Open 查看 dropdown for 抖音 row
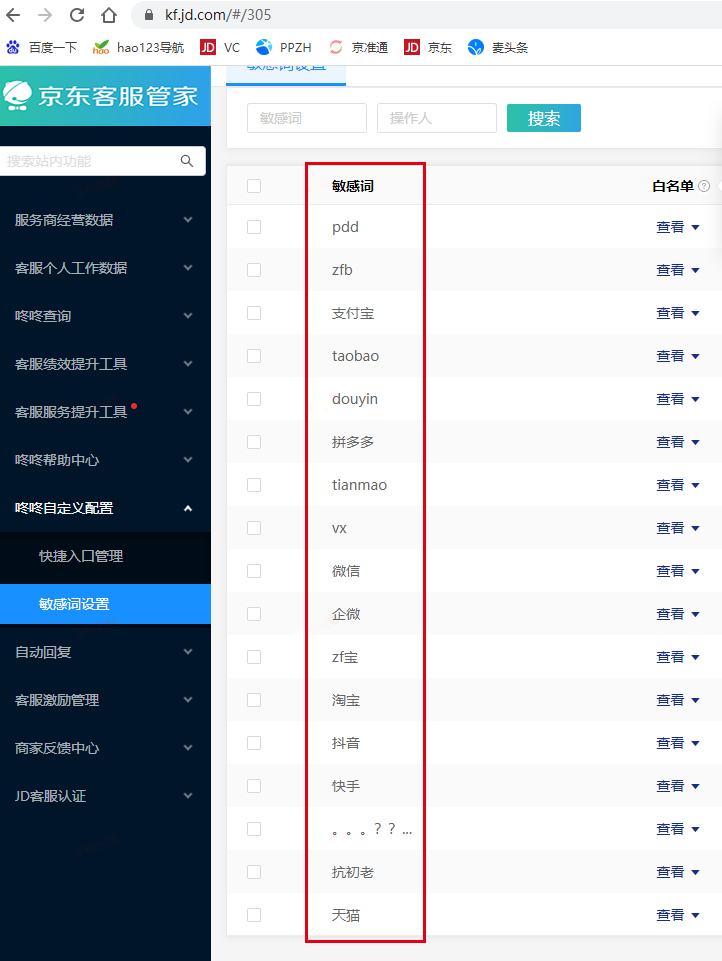The width and height of the screenshot is (722, 961). pos(677,743)
